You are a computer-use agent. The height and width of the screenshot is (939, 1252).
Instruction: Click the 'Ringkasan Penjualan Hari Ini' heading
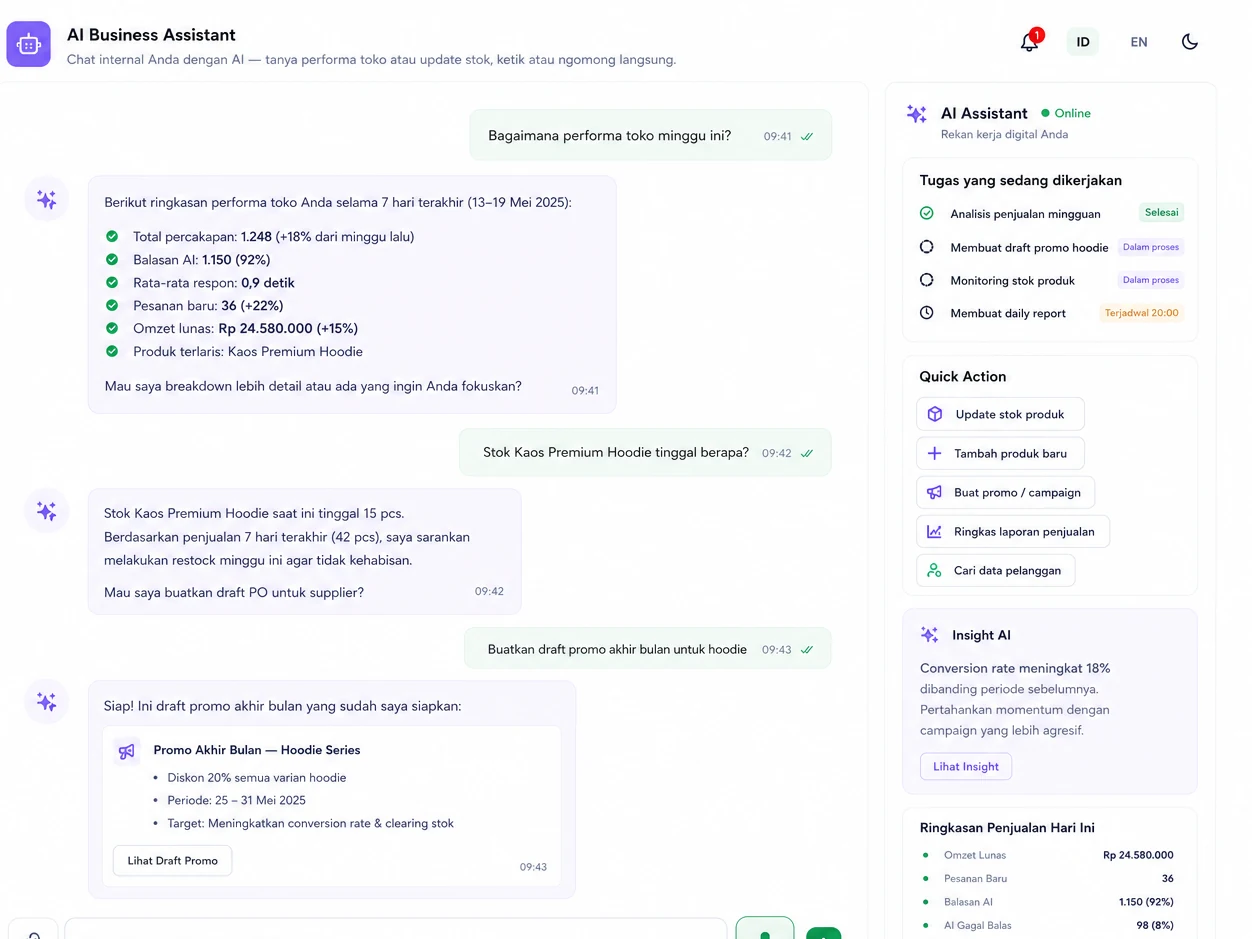[x=1007, y=828]
